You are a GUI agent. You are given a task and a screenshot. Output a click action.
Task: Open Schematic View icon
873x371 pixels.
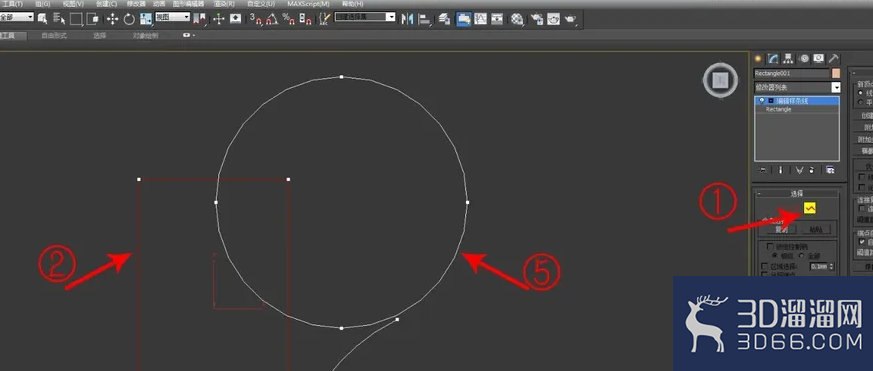coord(497,18)
